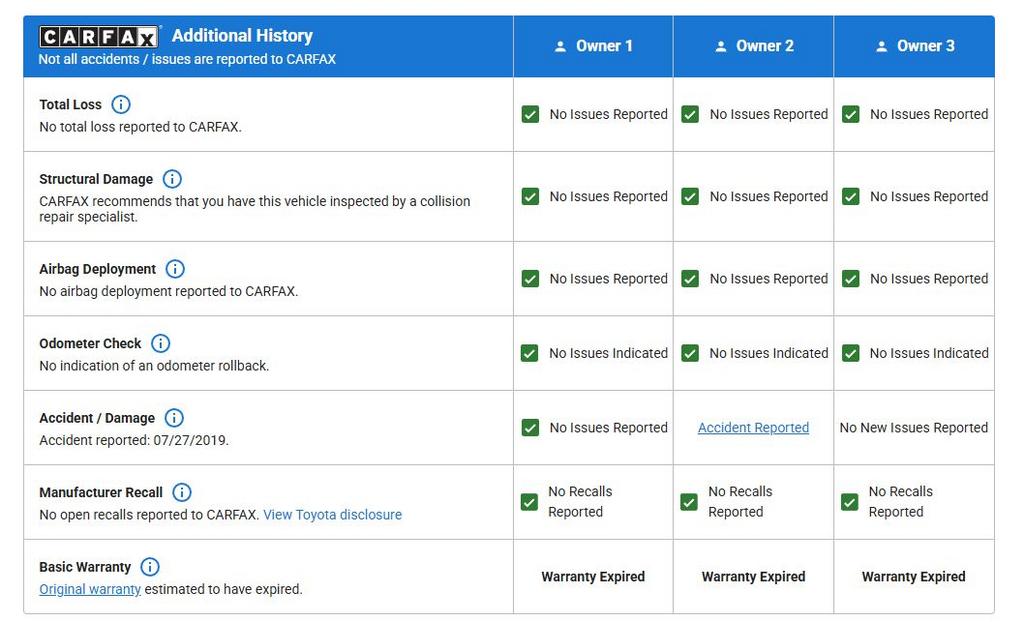The width and height of the screenshot is (1024, 622).
Task: Click the info icon next to Total Loss
Action: (x=121, y=104)
